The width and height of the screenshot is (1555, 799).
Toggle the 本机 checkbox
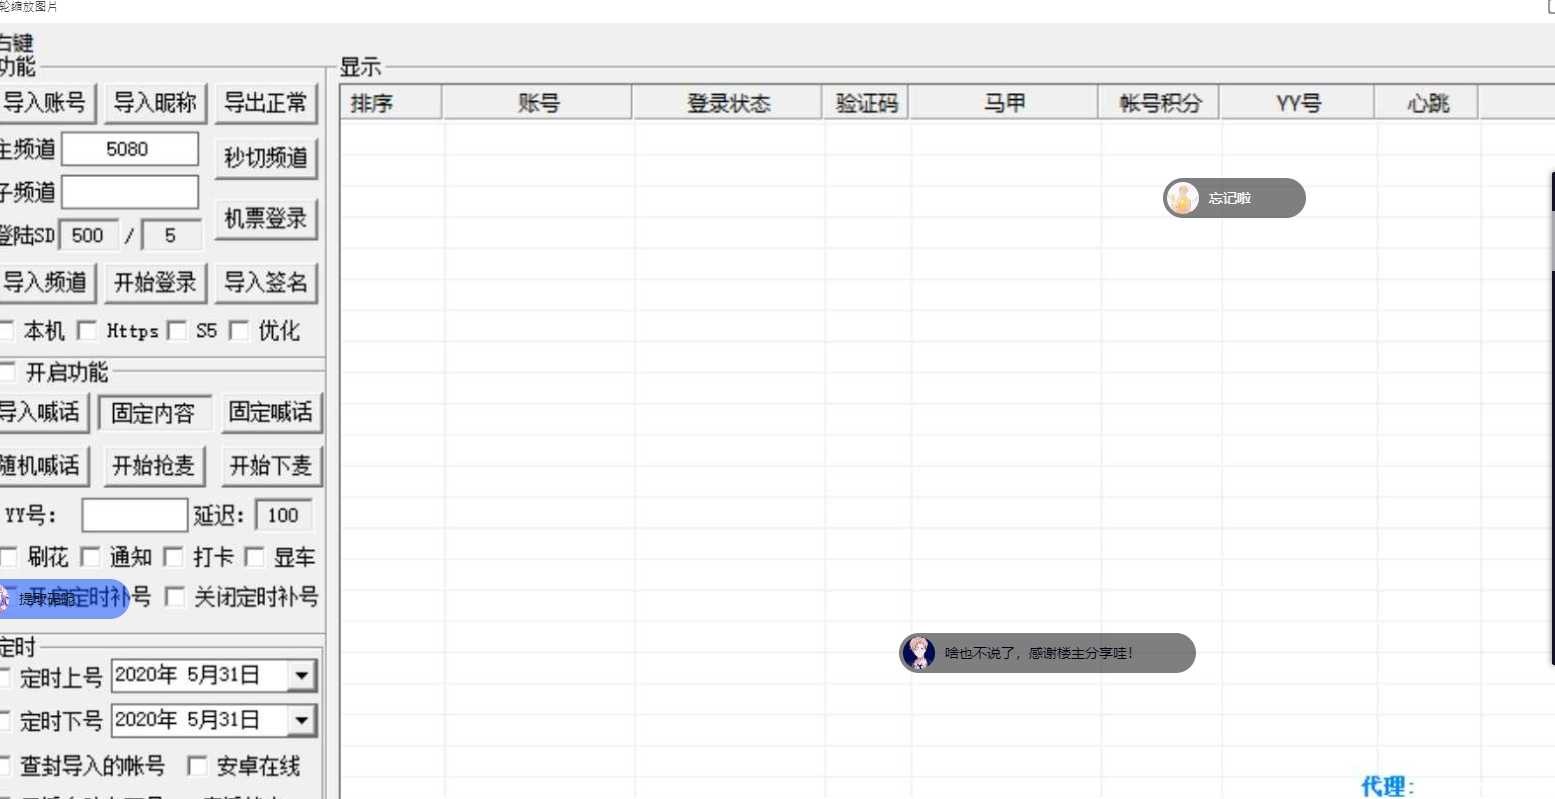coord(7,330)
